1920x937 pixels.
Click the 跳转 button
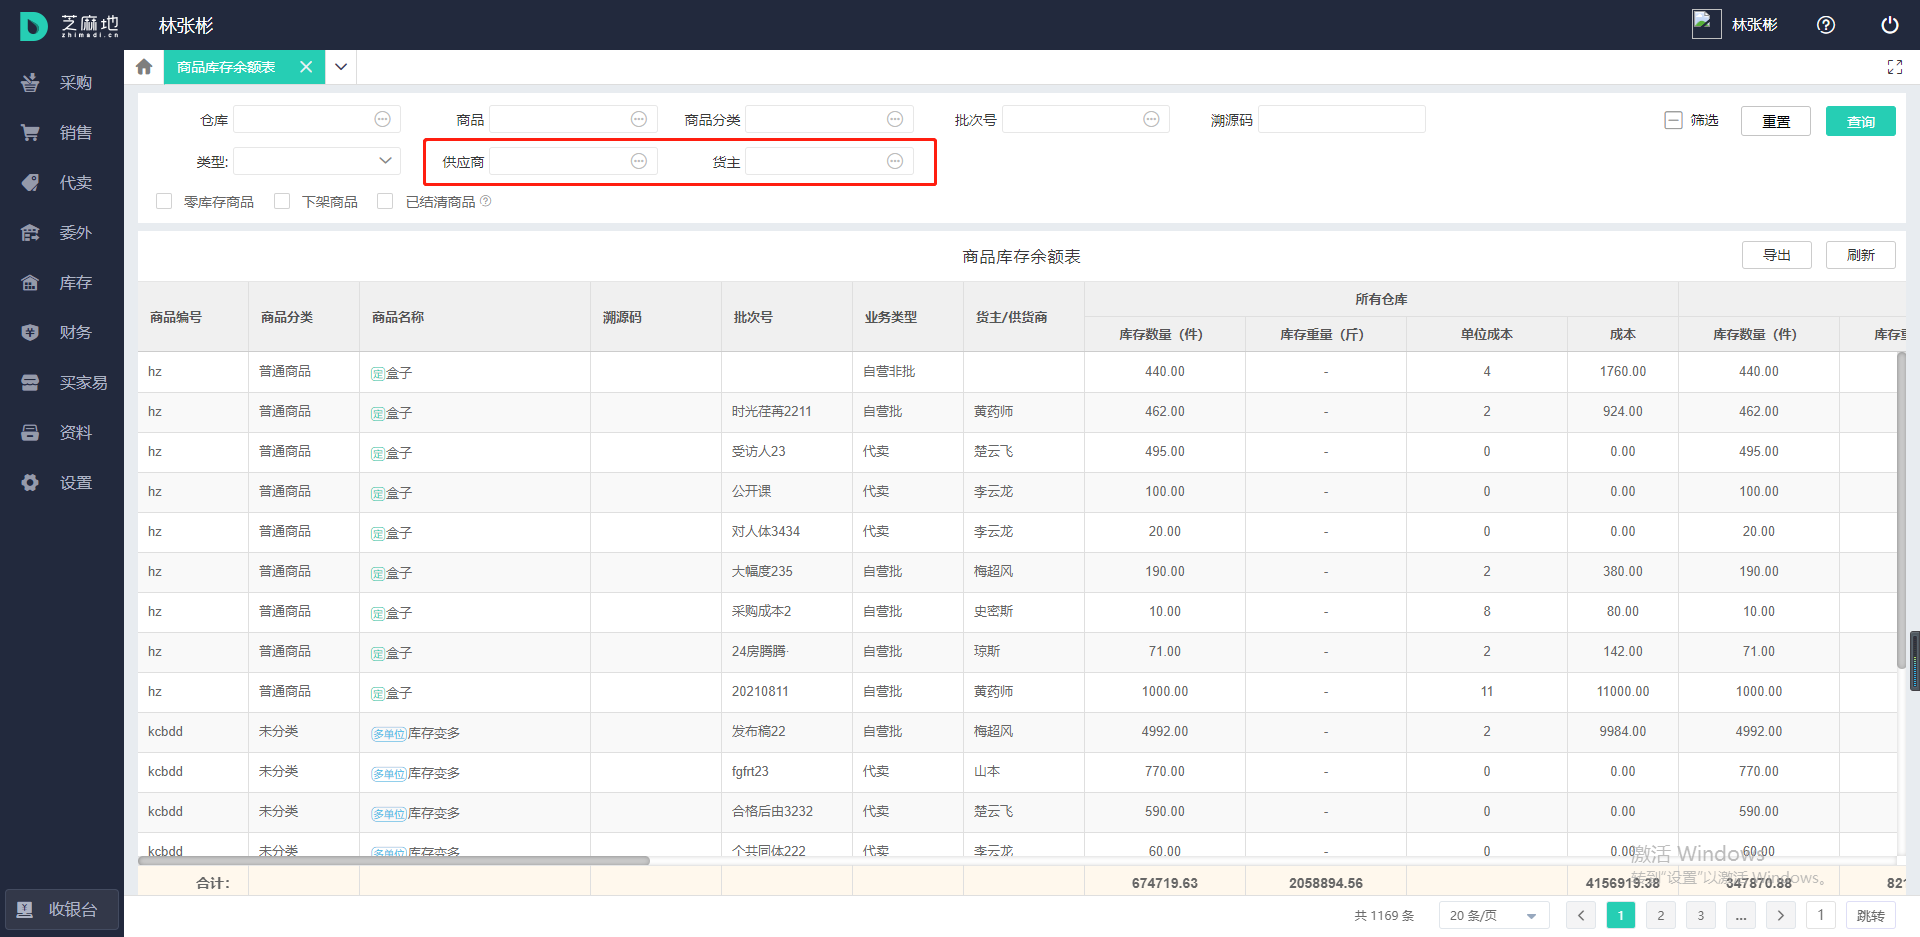coord(1871,915)
